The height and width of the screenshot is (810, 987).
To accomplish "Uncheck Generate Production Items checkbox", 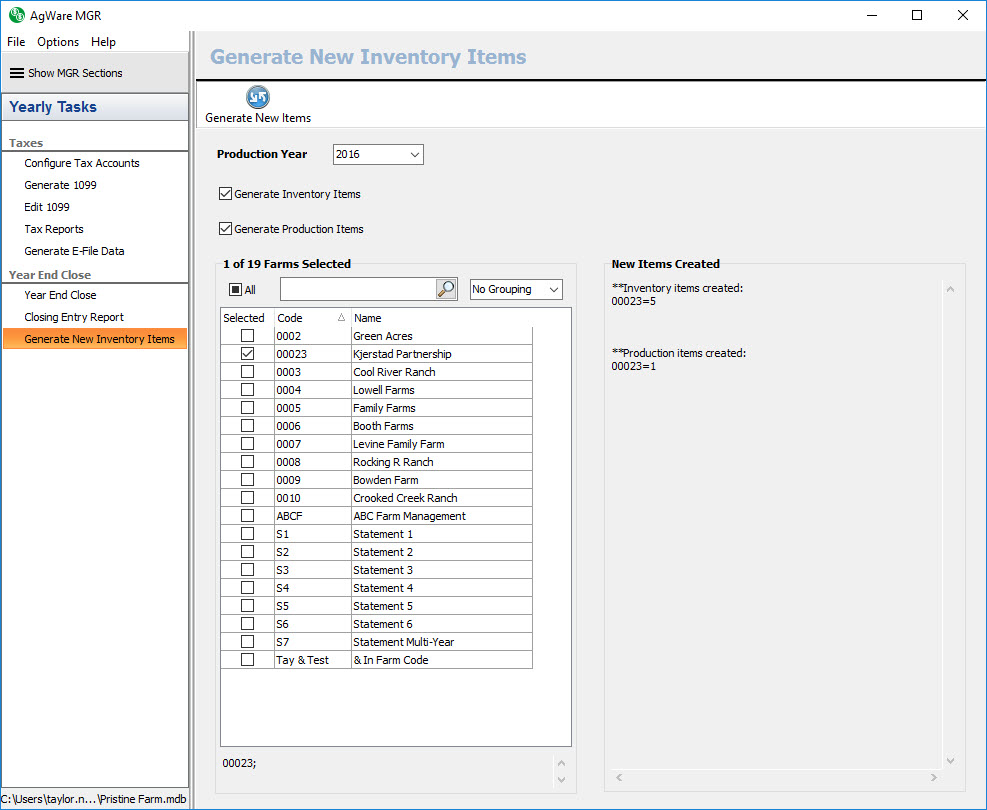I will click(x=225, y=229).
